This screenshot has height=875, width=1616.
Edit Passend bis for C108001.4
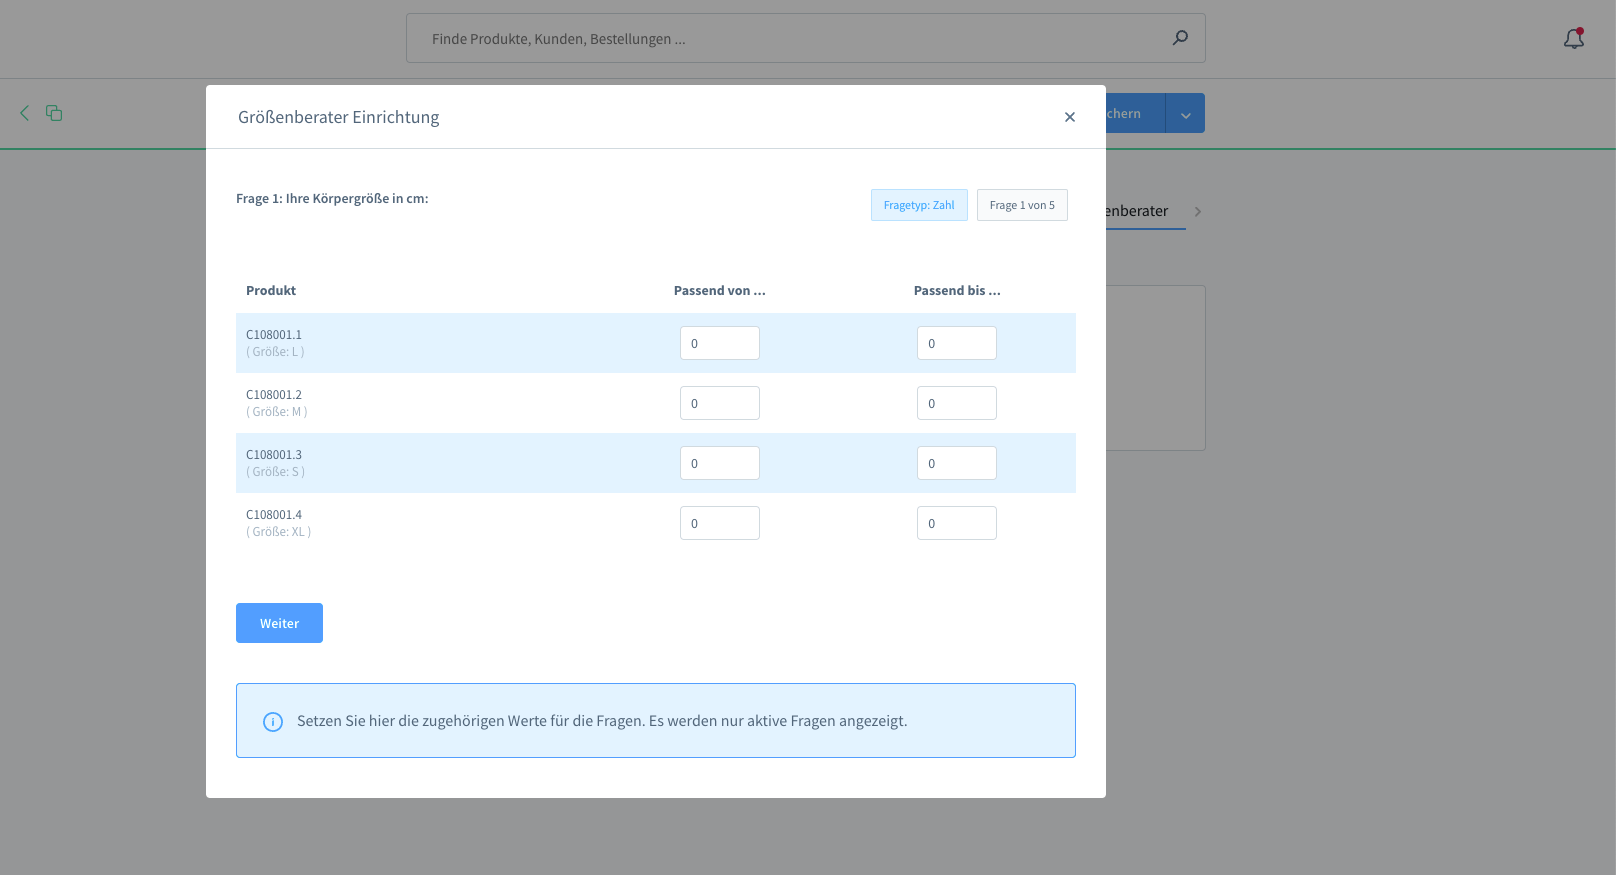pyautogui.click(x=957, y=523)
